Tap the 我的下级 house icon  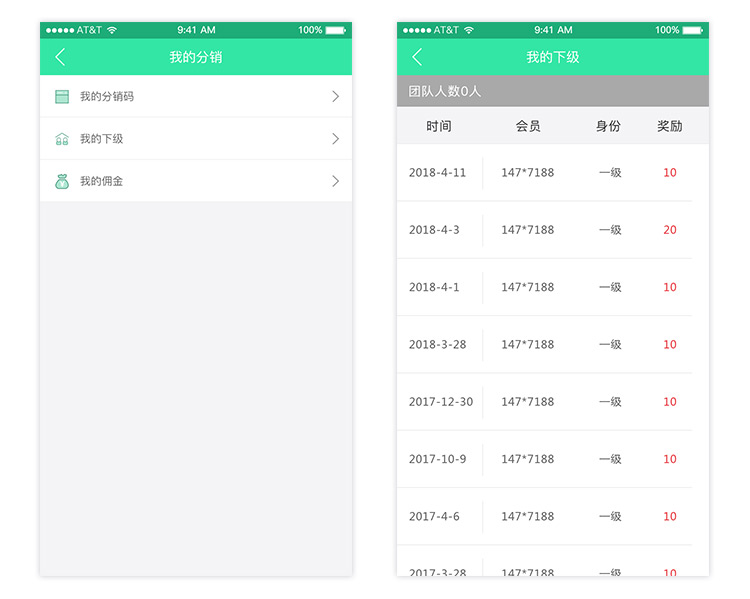tap(62, 139)
